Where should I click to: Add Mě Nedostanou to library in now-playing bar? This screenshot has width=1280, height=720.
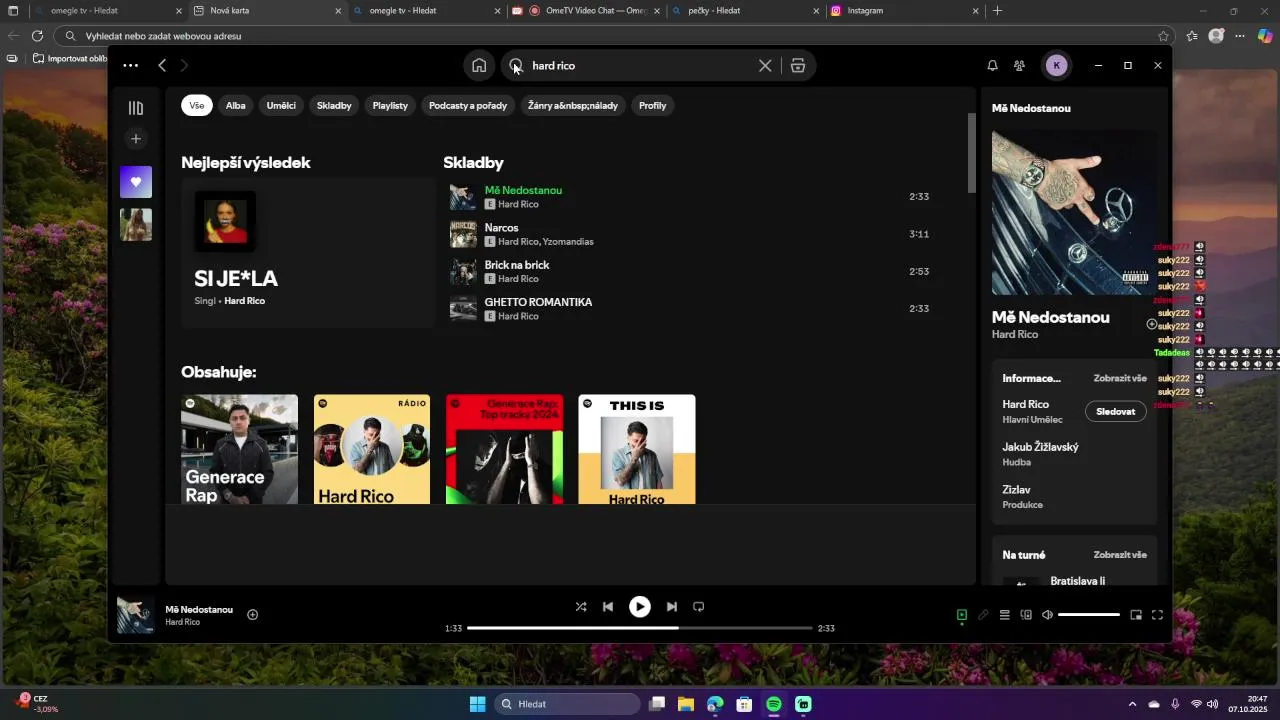(253, 615)
